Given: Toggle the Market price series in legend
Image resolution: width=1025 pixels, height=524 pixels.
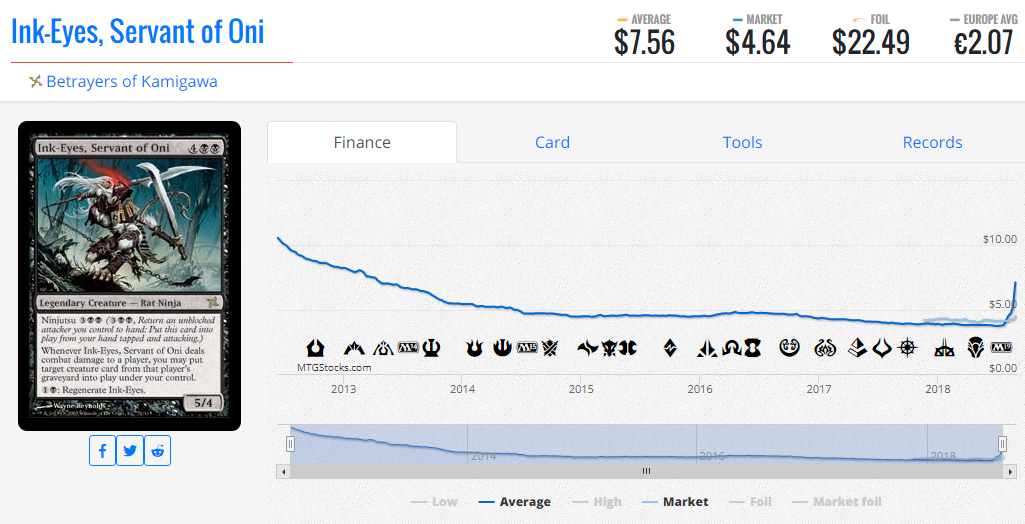Looking at the screenshot, I should click(675, 502).
